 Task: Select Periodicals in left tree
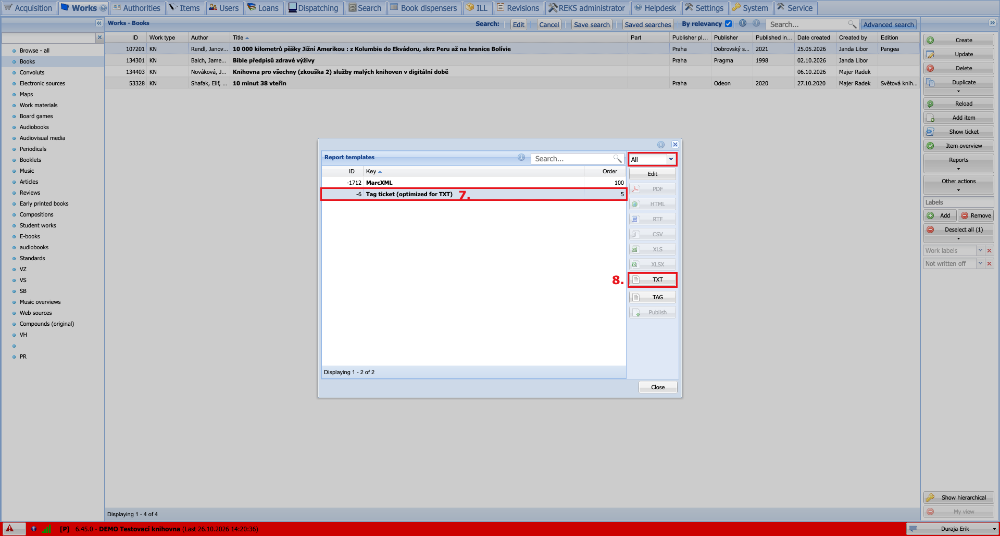[x=33, y=149]
